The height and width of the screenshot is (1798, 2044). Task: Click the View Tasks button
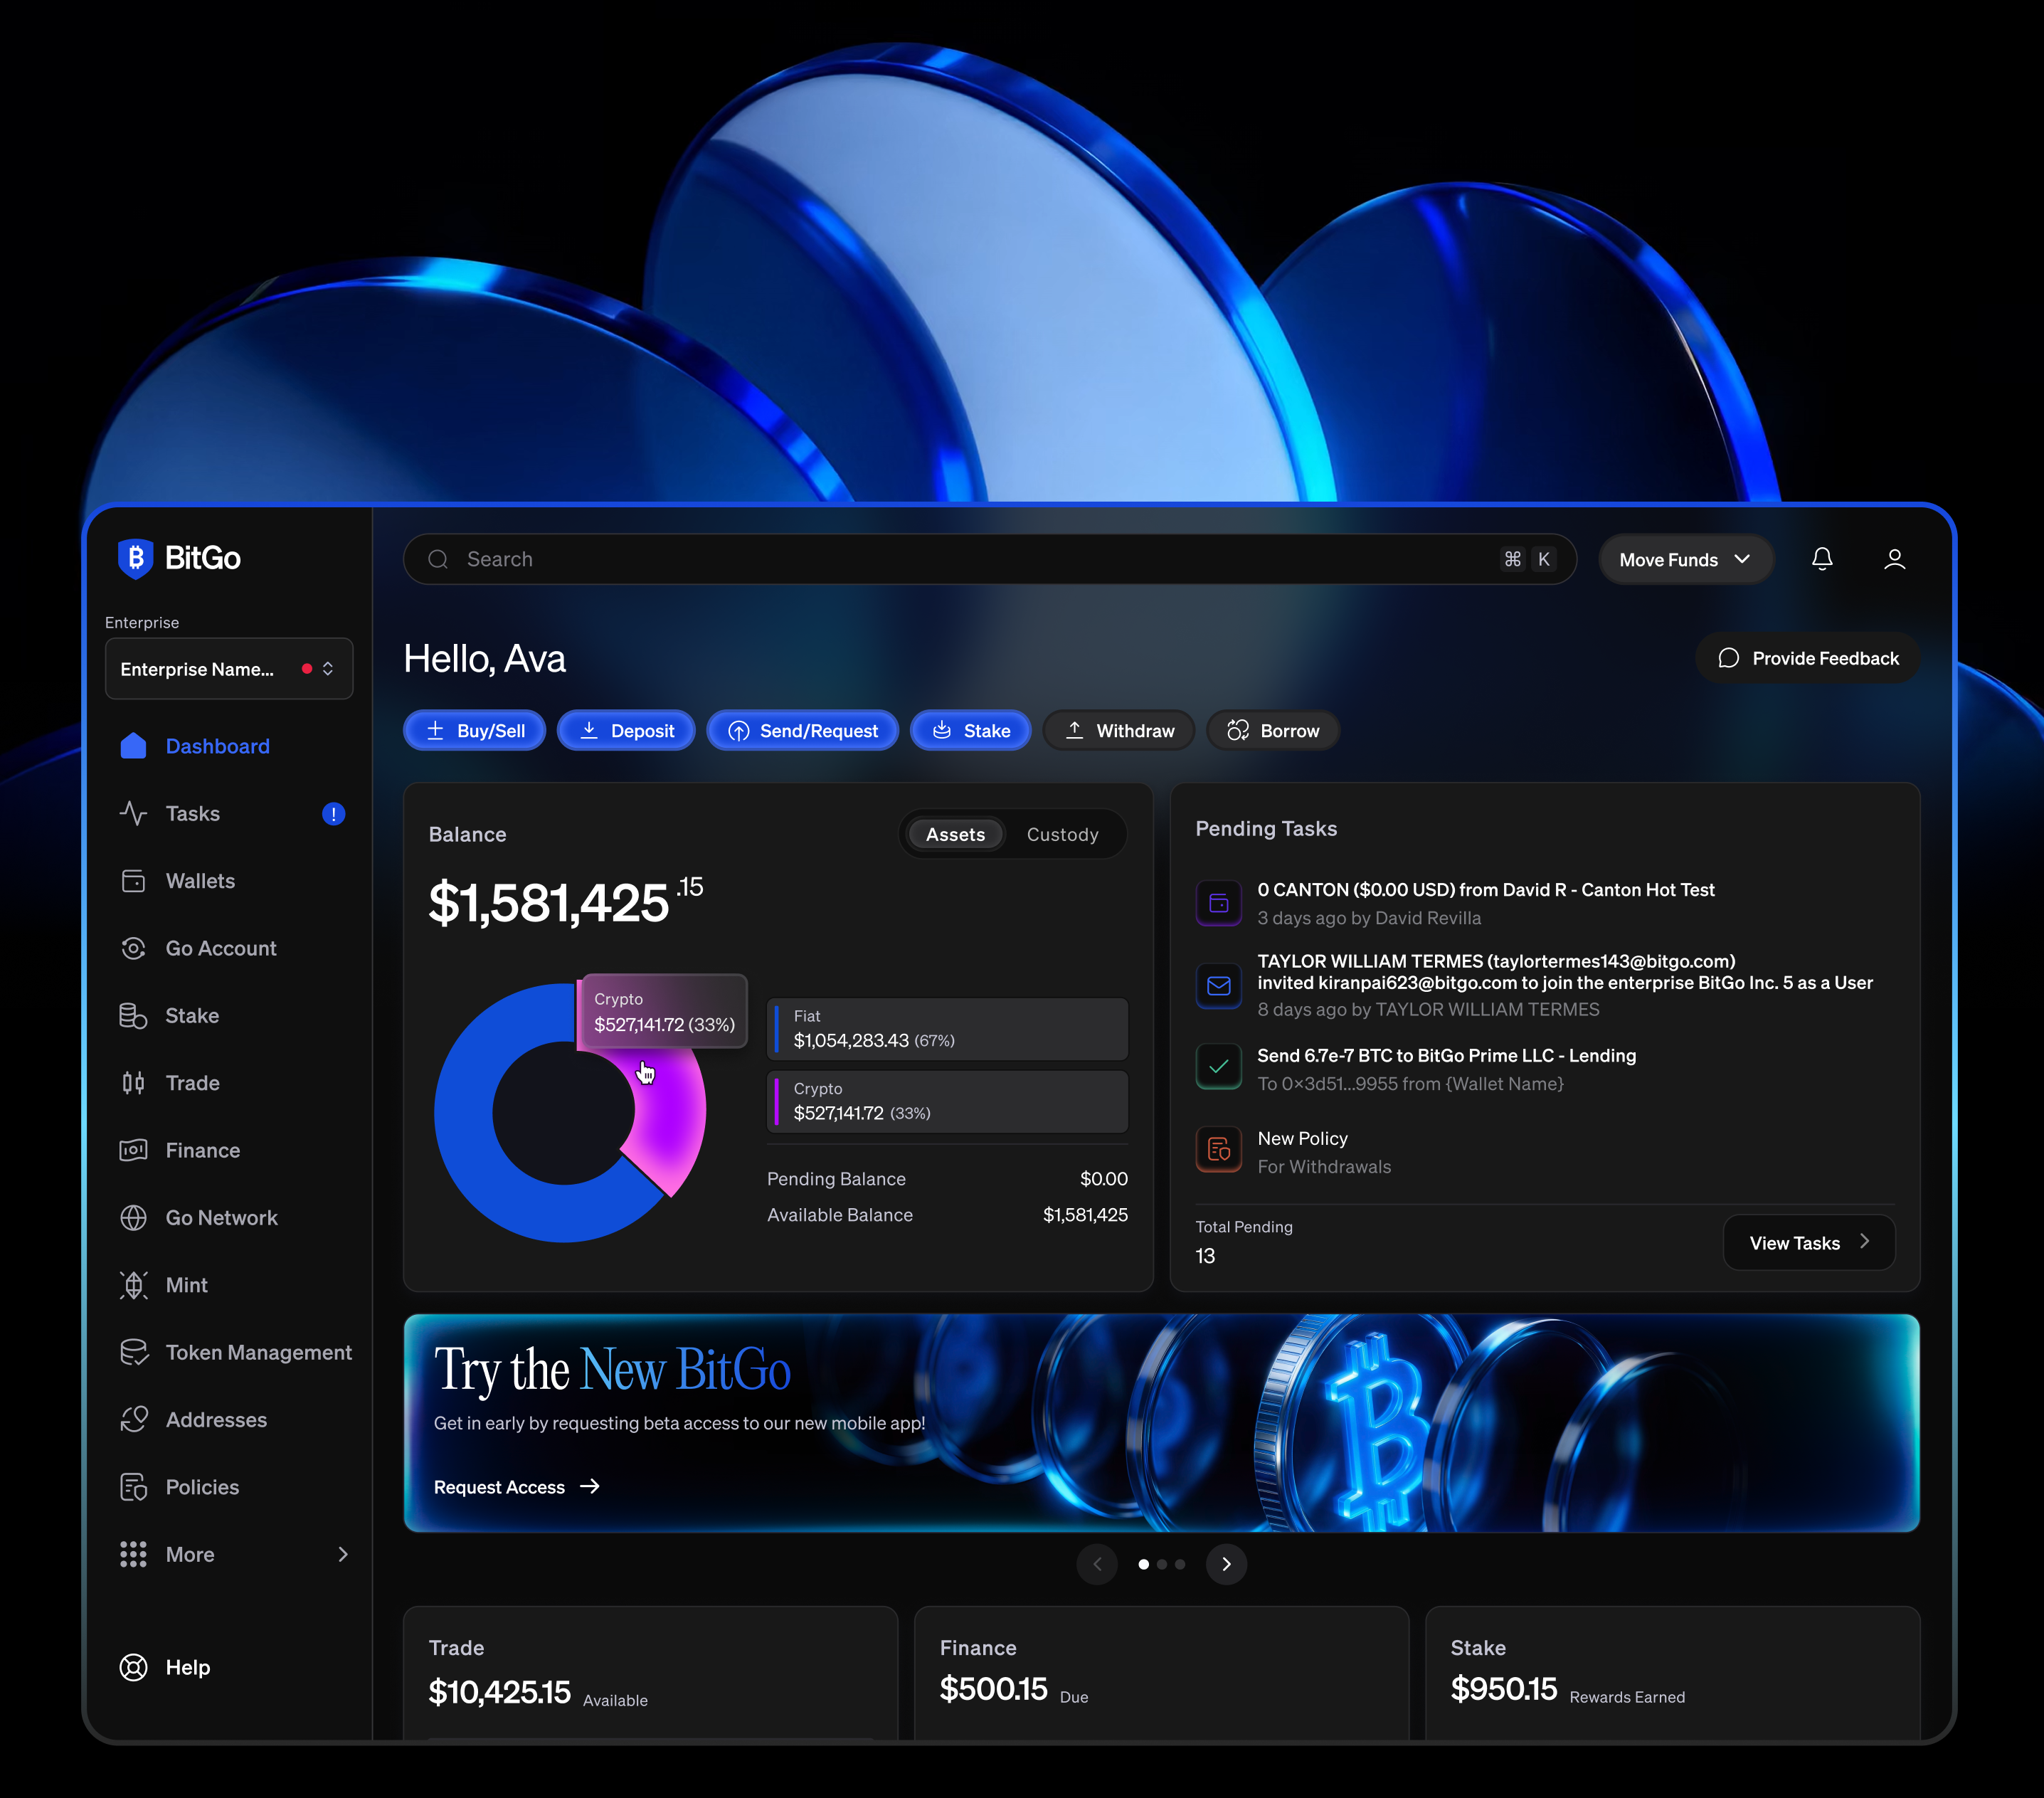pos(1809,1242)
